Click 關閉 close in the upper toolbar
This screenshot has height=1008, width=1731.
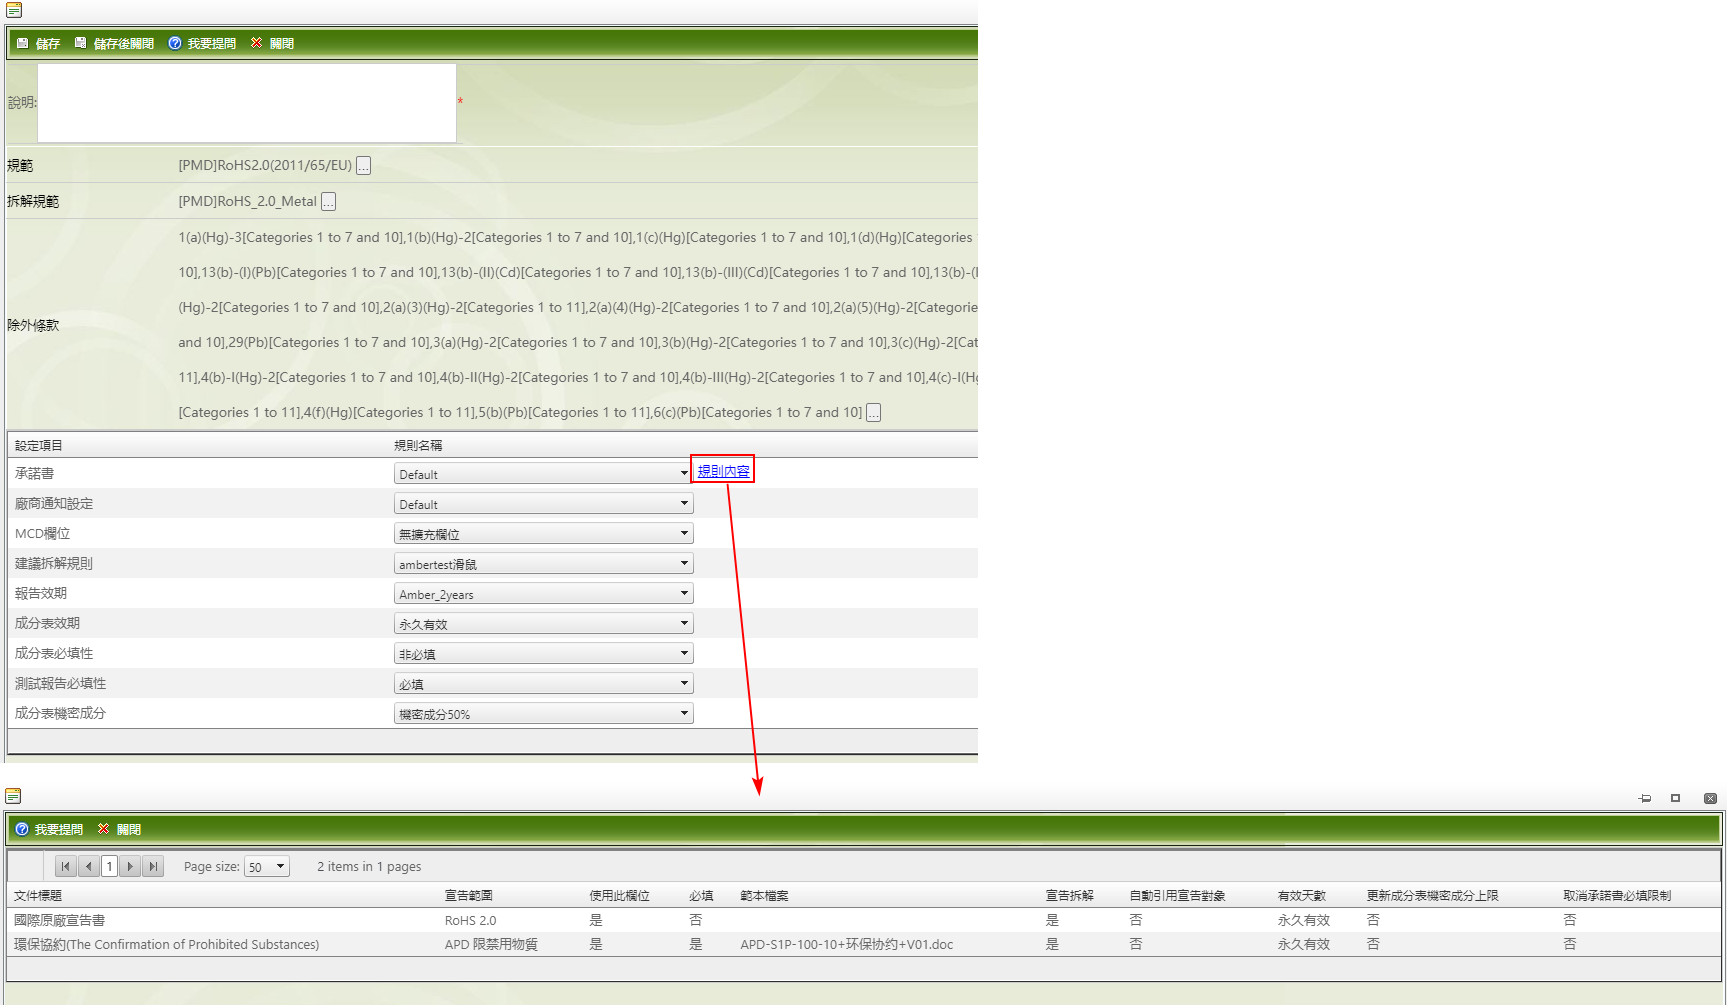[x=272, y=43]
